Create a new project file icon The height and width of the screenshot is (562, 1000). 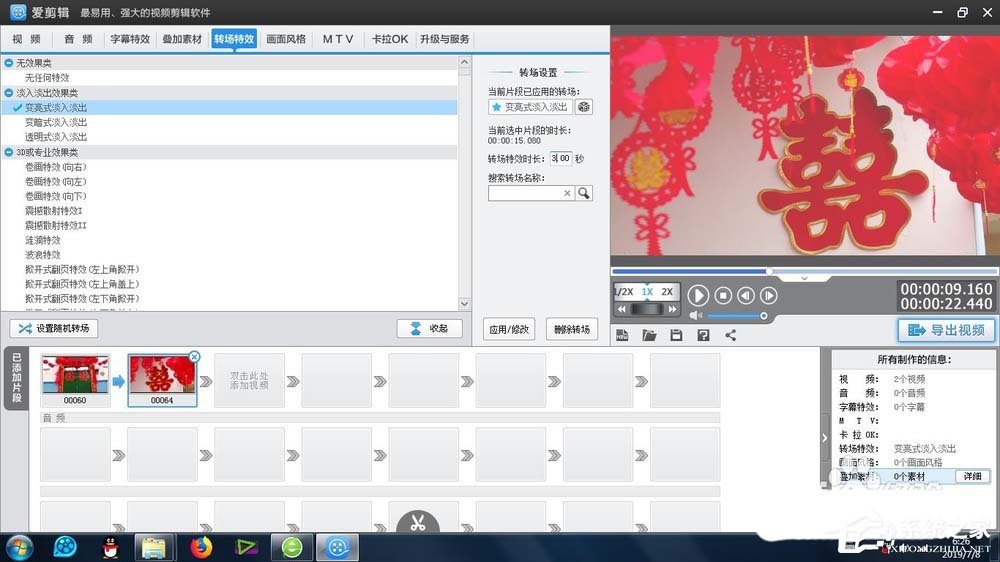click(622, 336)
